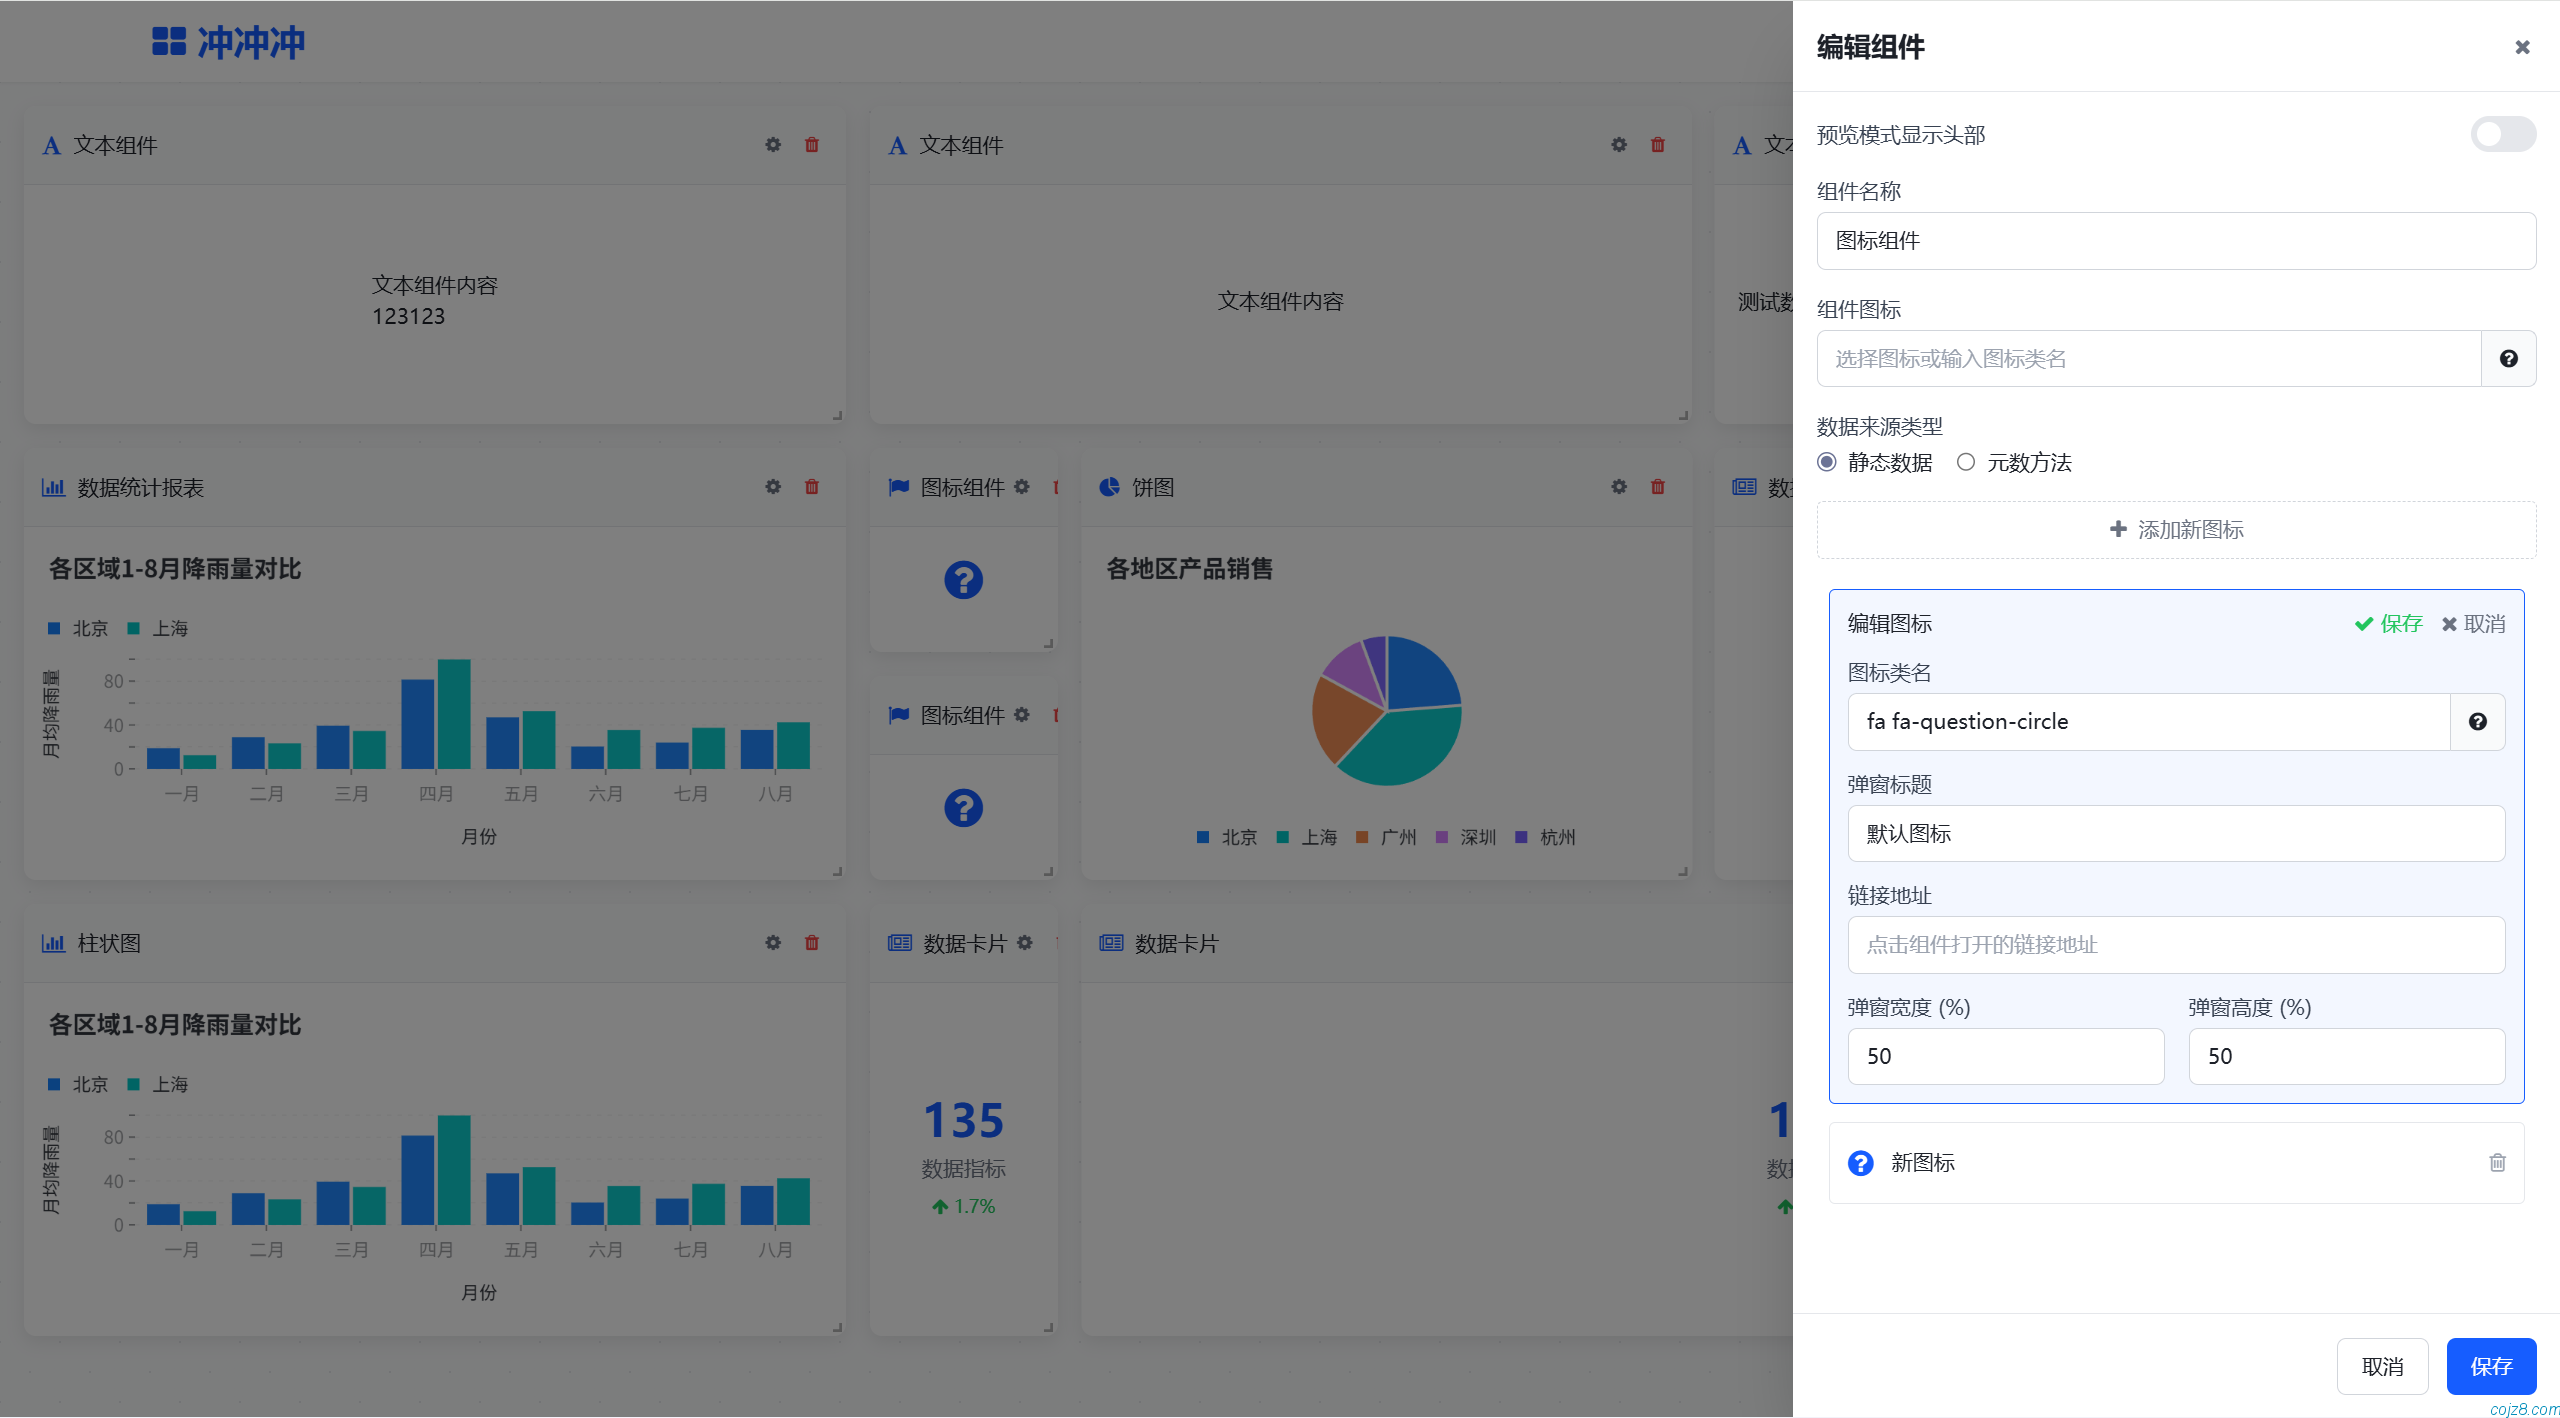
Task: Delete the 新图标 entry trash icon
Action: [2497, 1162]
